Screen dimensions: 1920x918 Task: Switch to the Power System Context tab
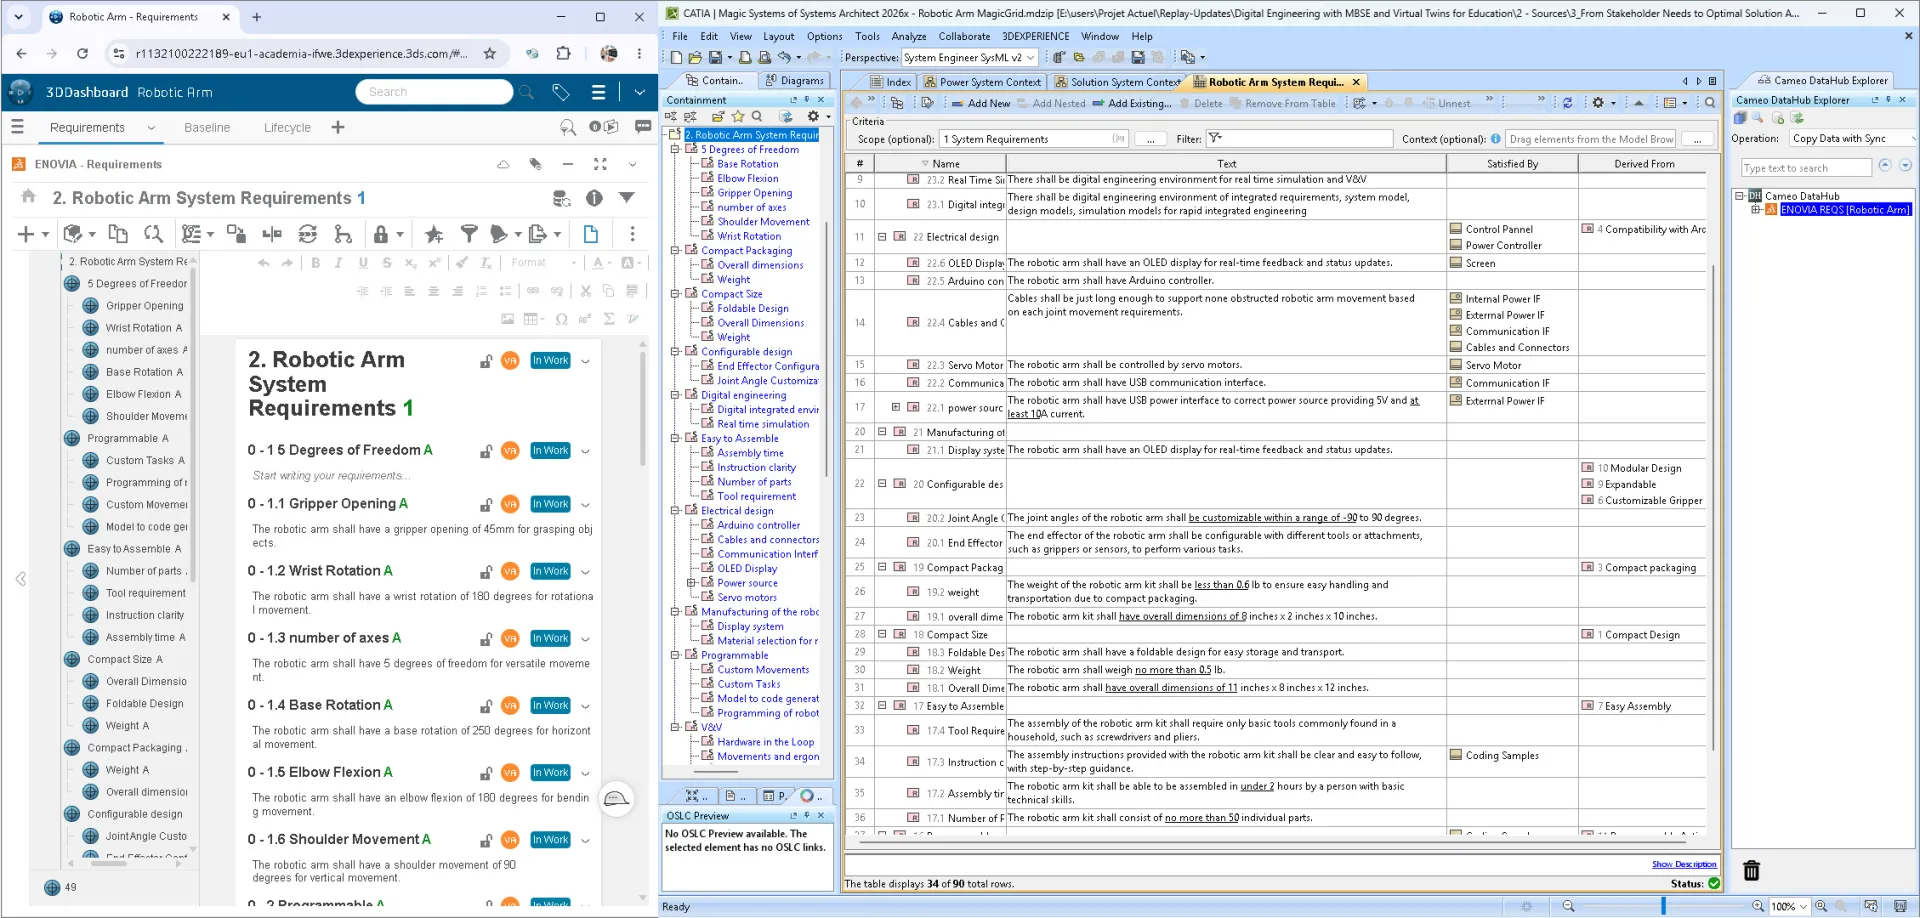coord(981,82)
